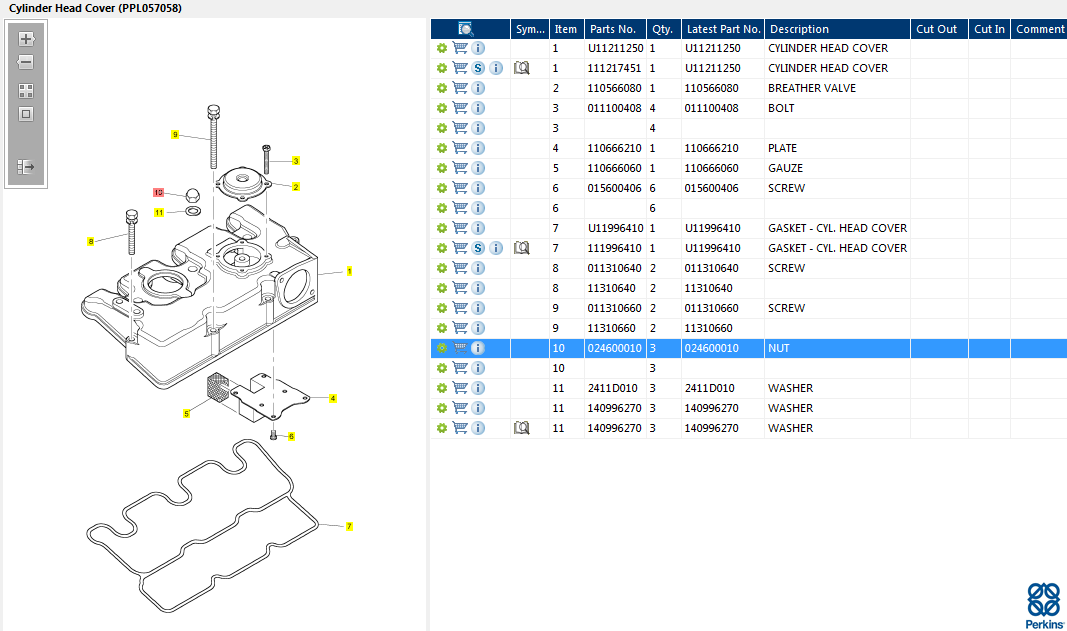Click the four-square grid view icon
The image size is (1067, 631).
pos(26,90)
